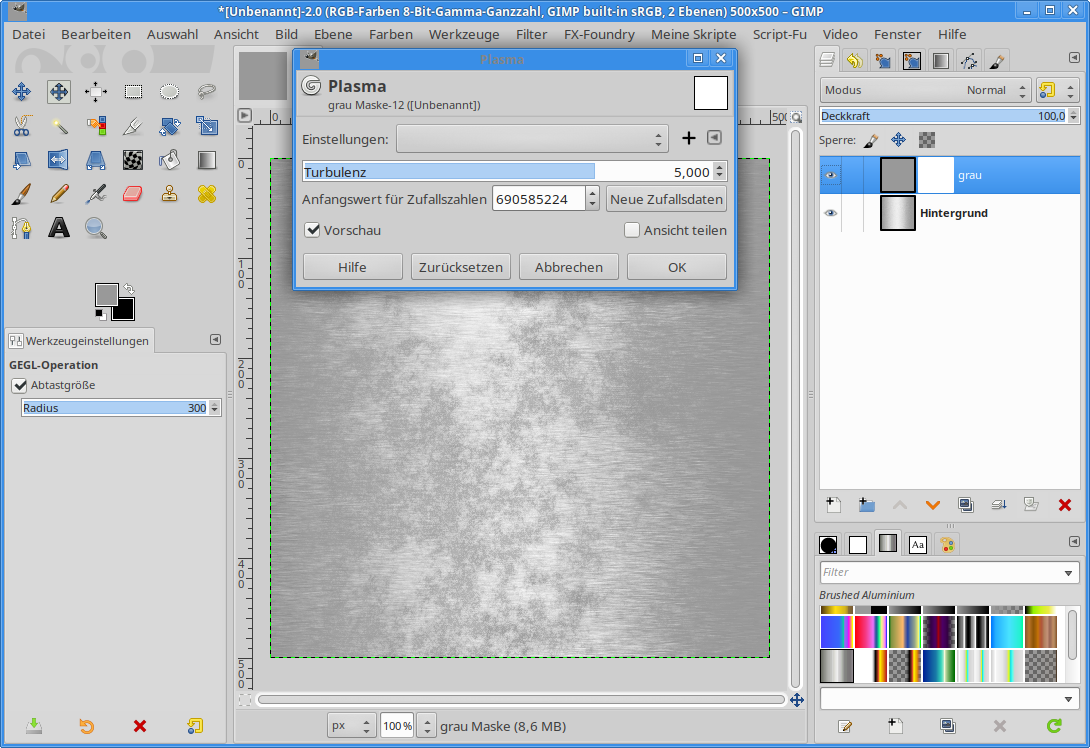The image size is (1090, 748).
Task: Select the Zoom magnifier tool
Action: pyautogui.click(x=95, y=228)
